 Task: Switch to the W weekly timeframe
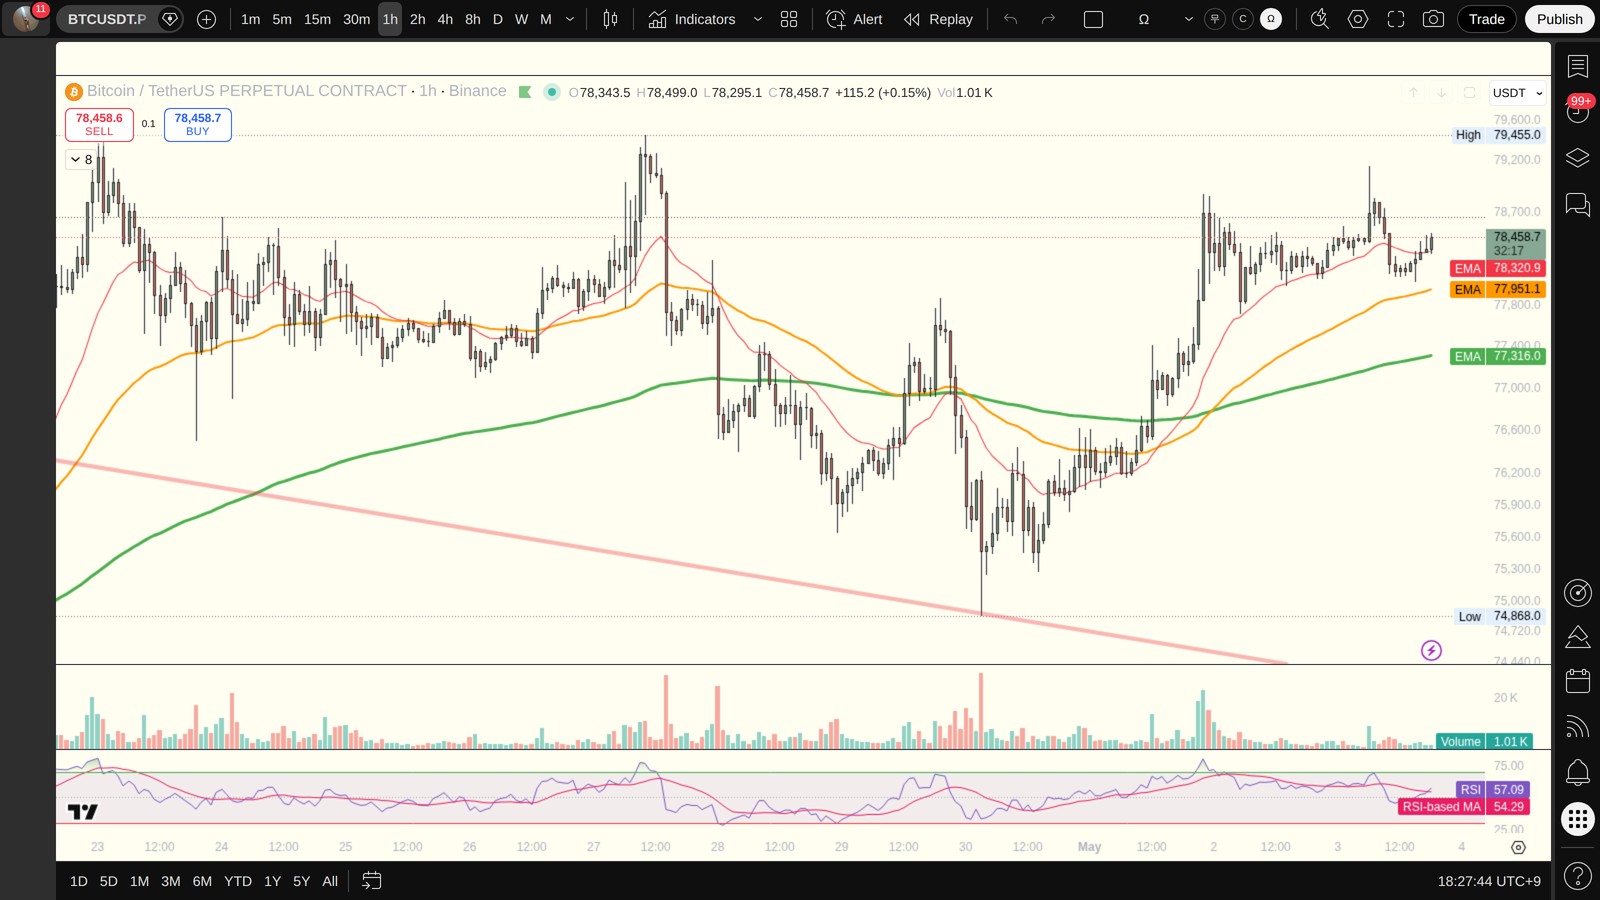(521, 19)
